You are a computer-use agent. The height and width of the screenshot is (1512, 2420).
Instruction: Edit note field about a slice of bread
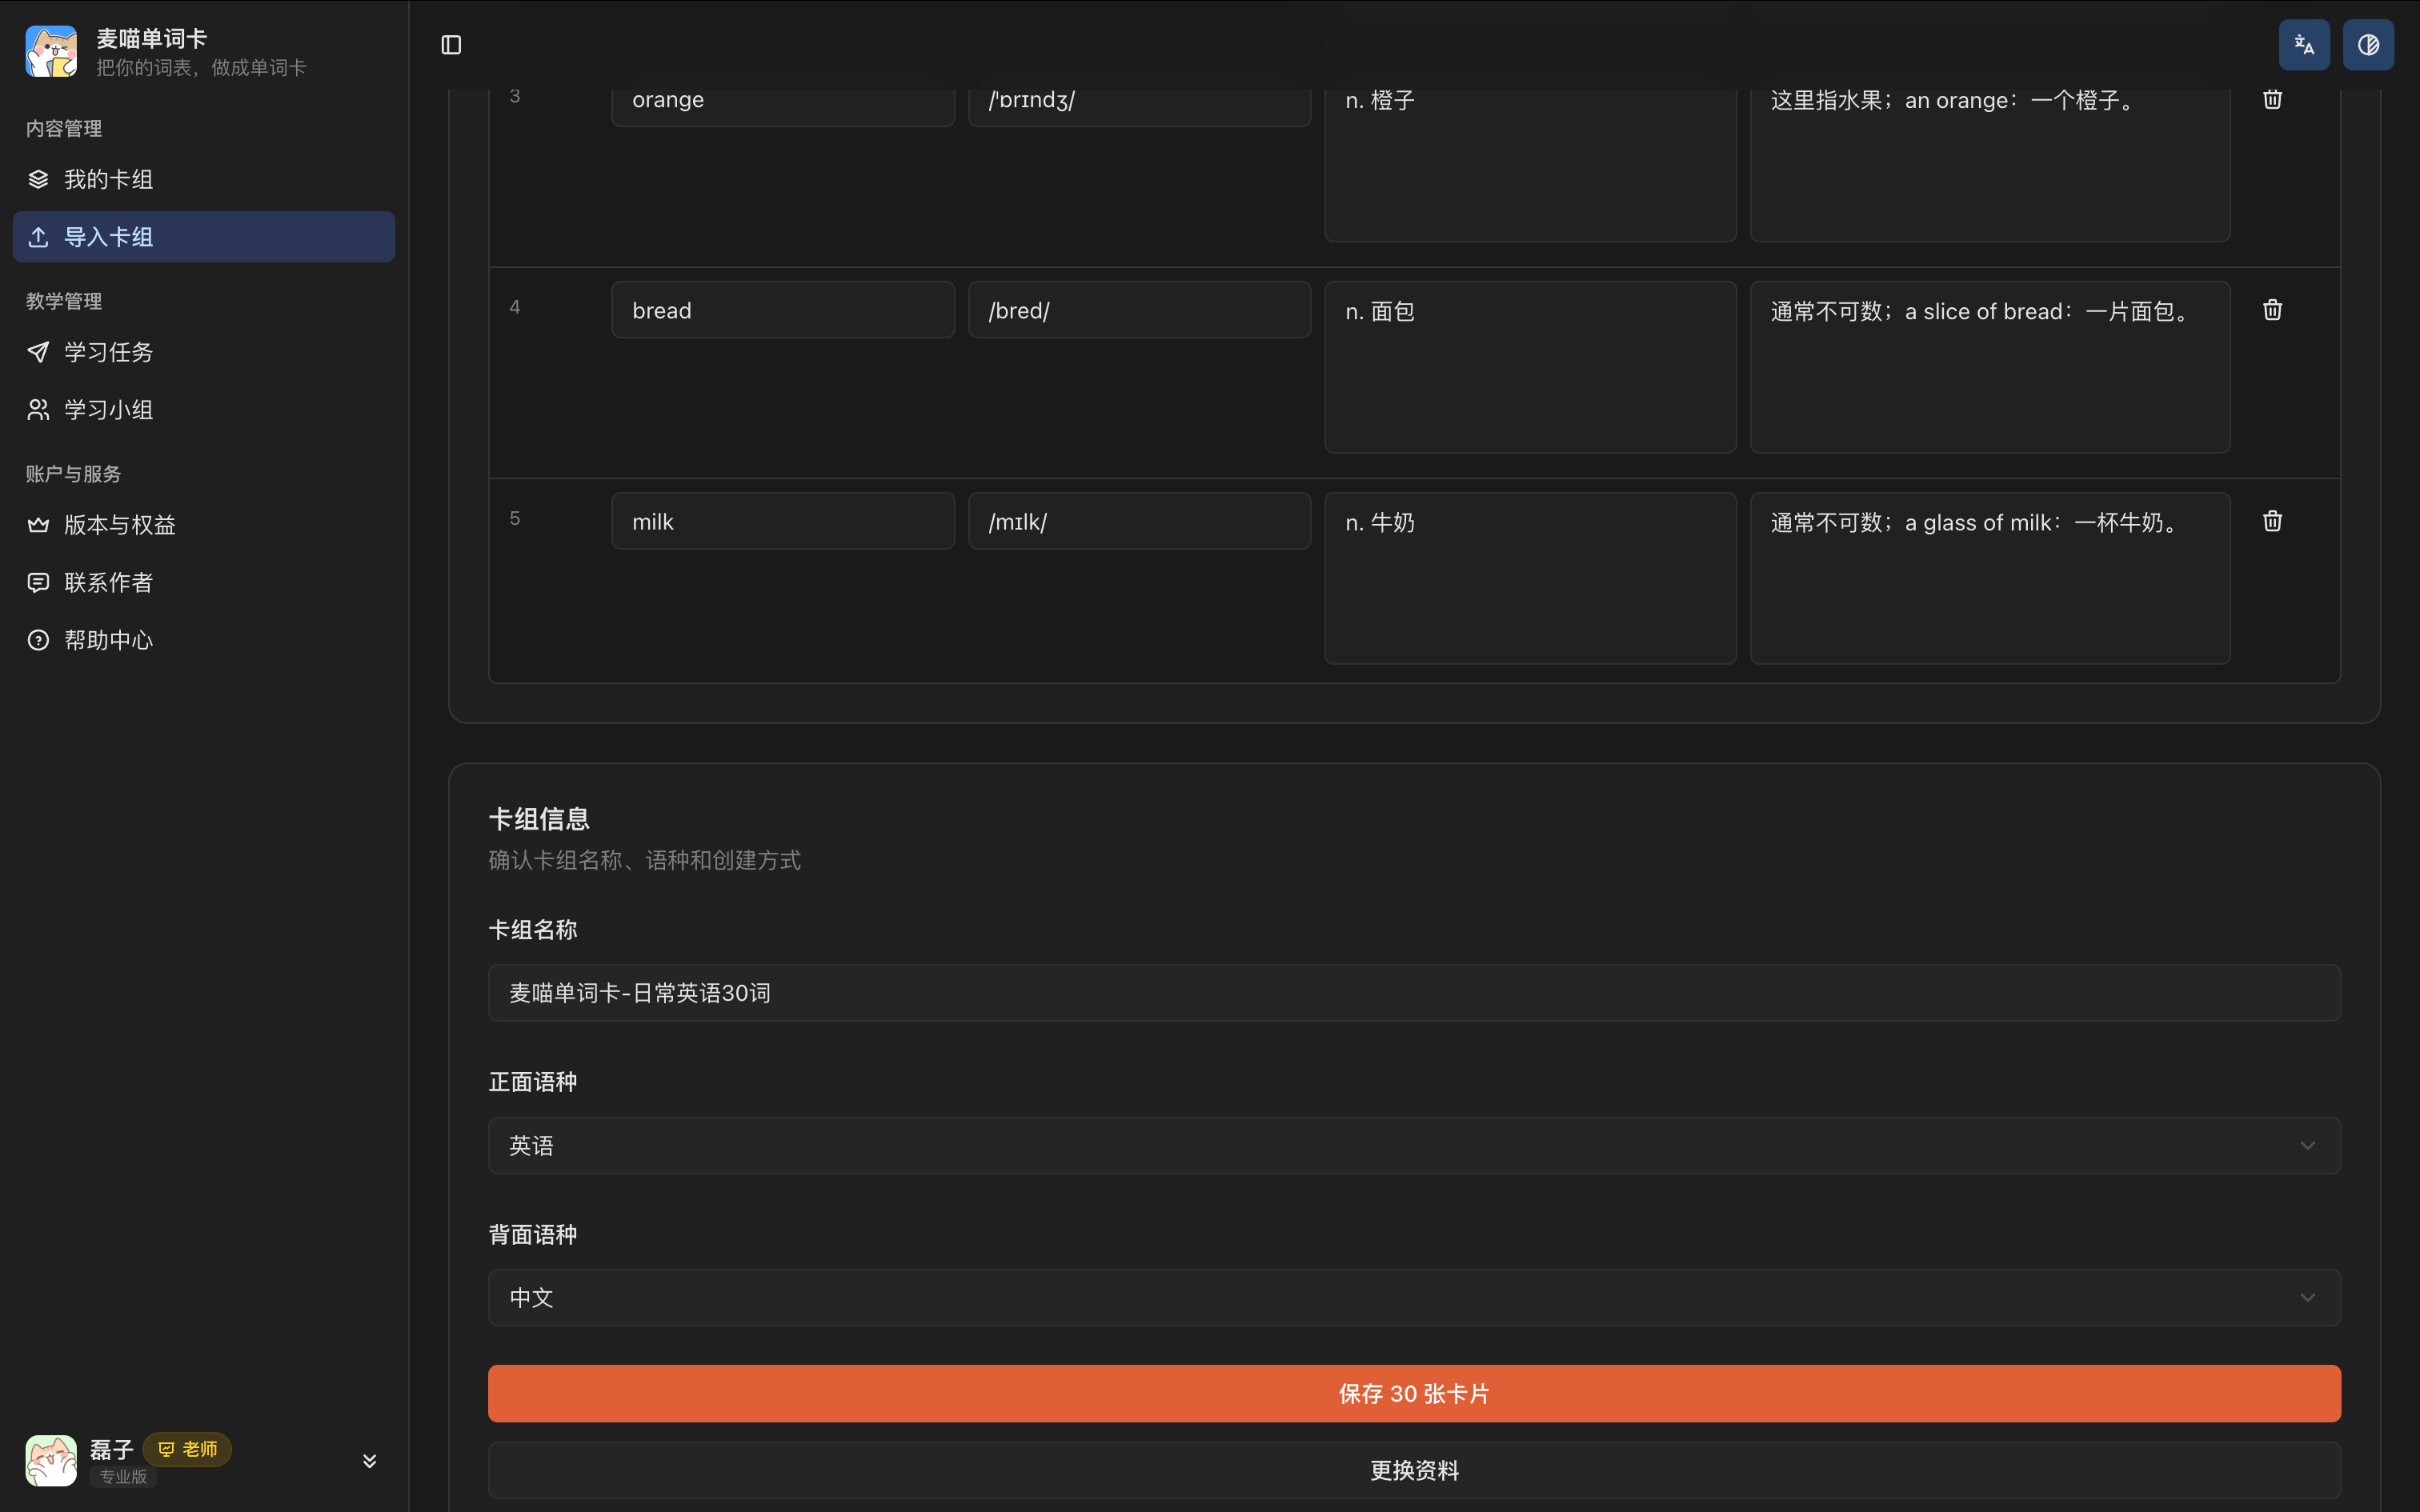click(x=1990, y=367)
